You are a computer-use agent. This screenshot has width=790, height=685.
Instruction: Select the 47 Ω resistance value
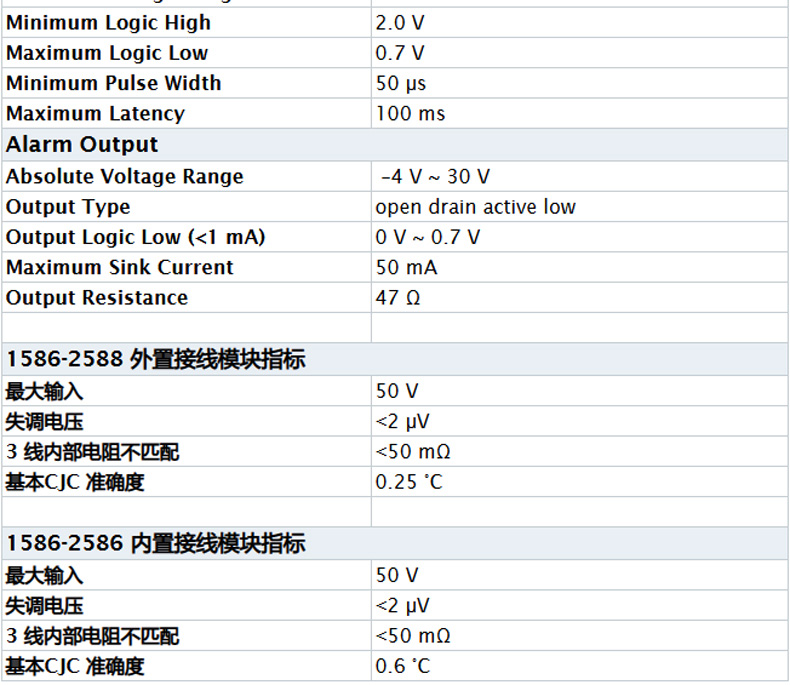(397, 297)
